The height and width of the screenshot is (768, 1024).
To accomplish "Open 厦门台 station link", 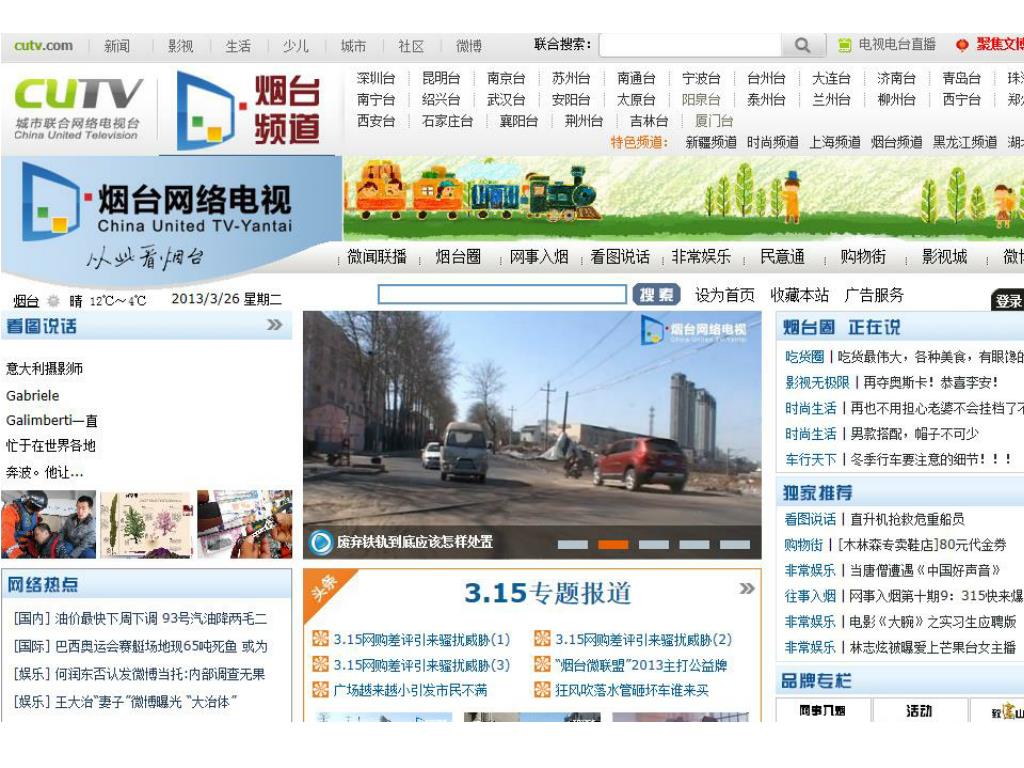I will point(714,121).
